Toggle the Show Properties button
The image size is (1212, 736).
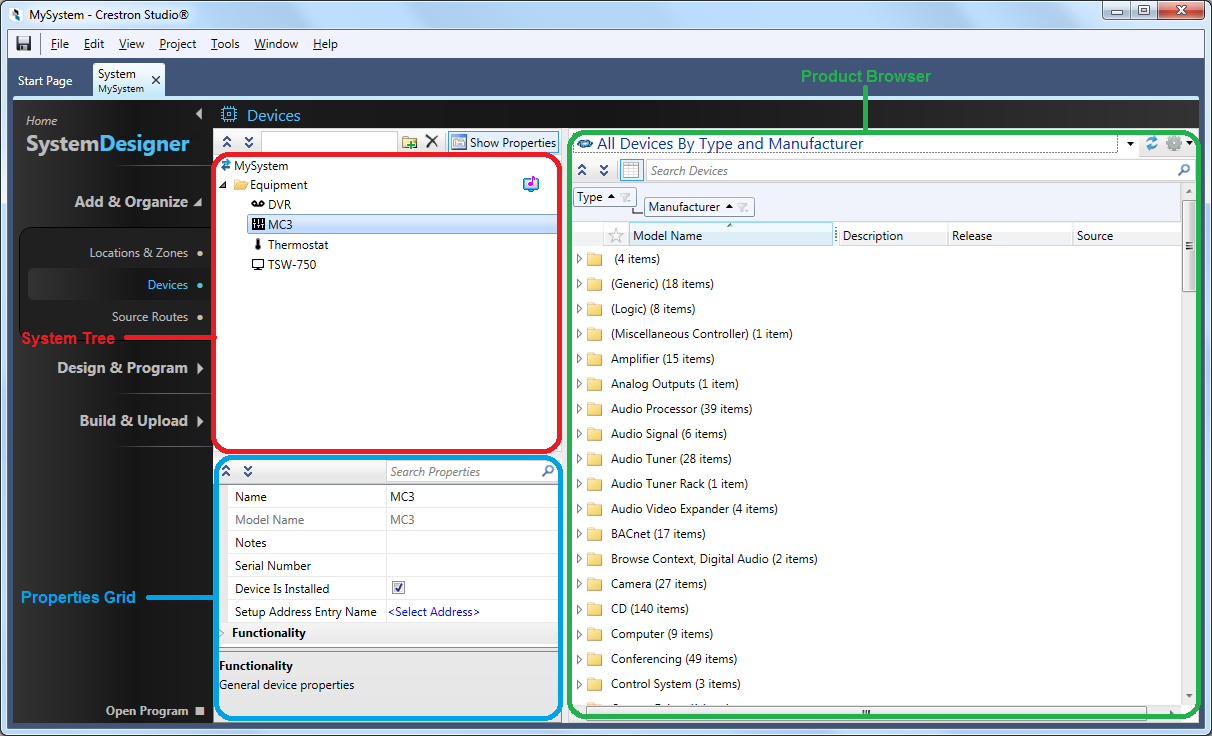coord(503,142)
